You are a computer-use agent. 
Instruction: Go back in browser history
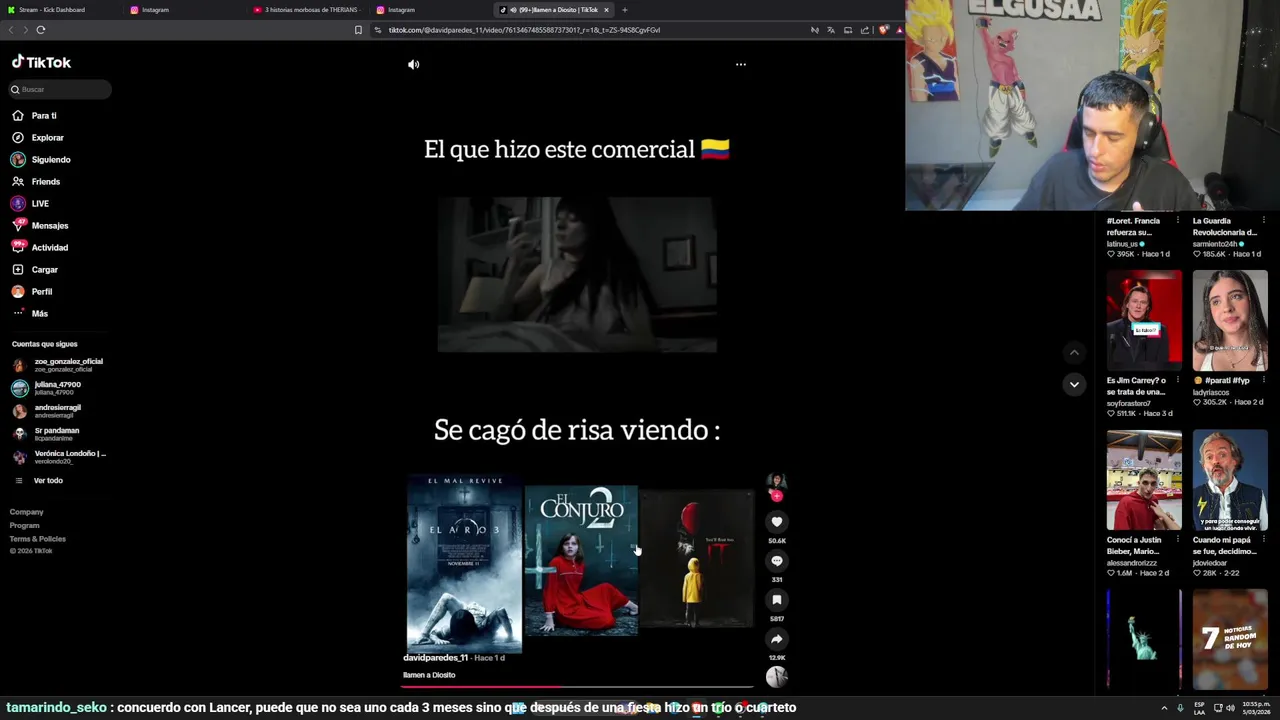coord(11,30)
